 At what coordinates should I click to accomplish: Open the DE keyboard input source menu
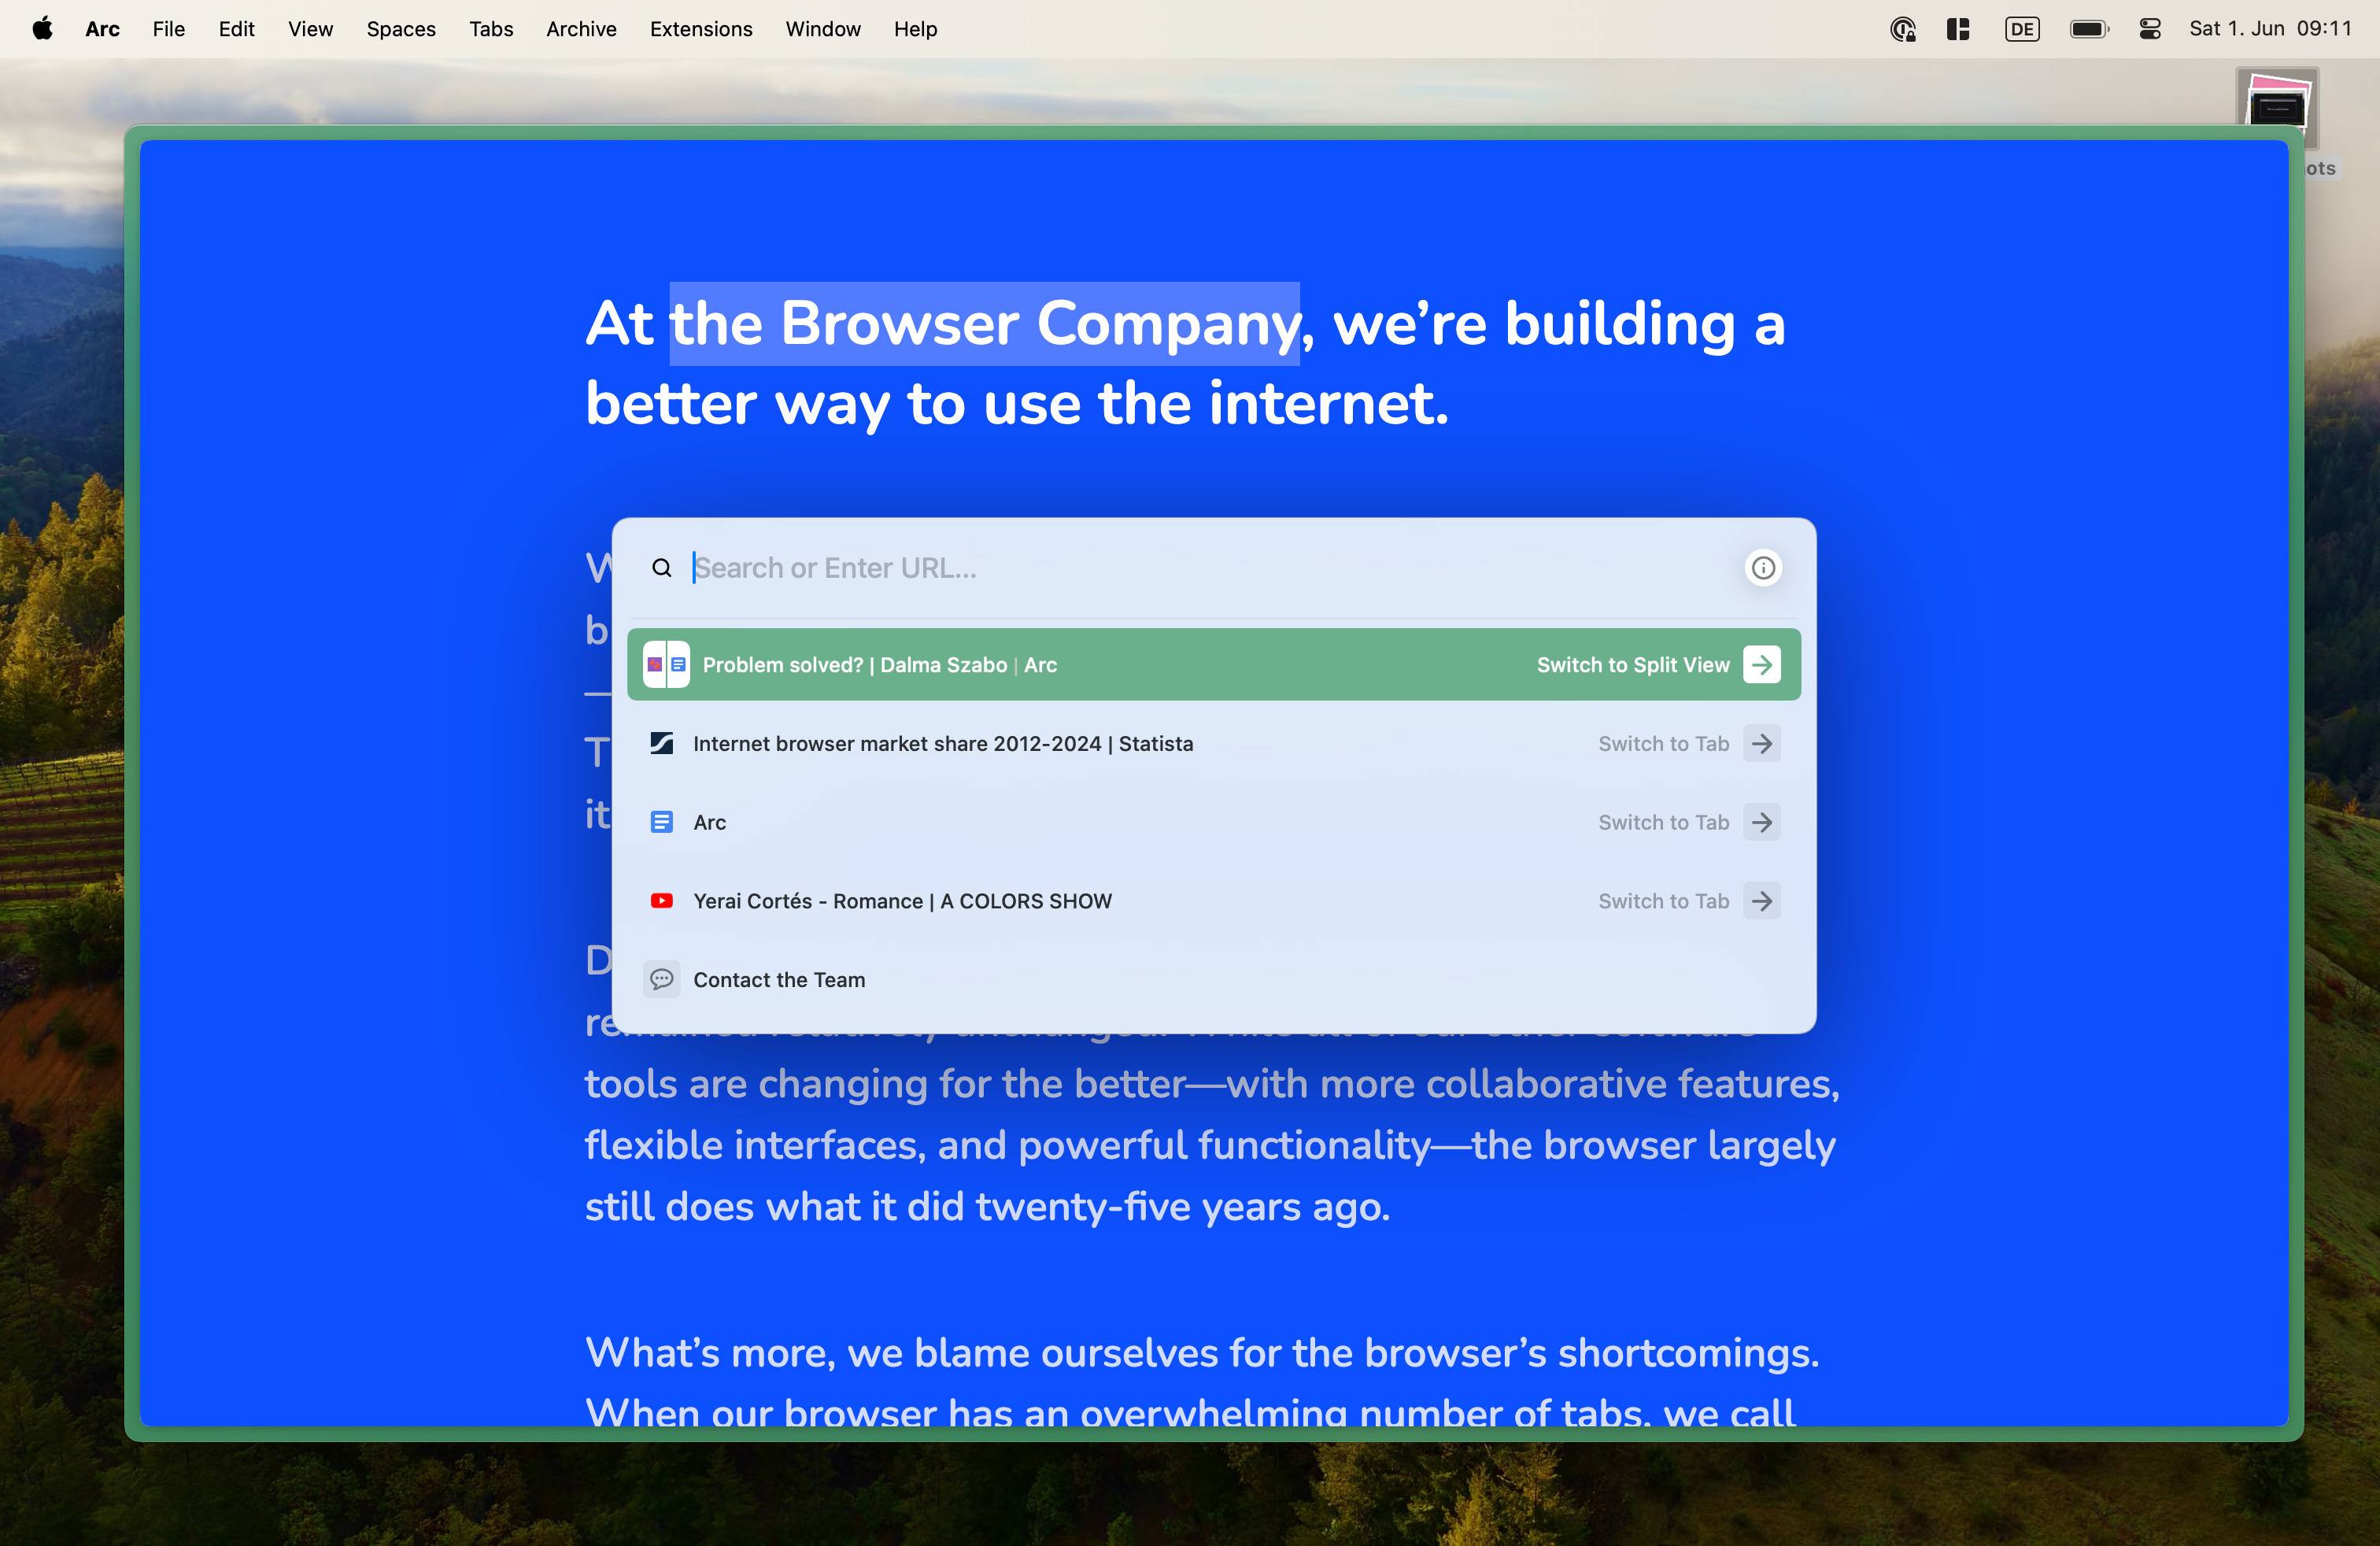click(2022, 29)
